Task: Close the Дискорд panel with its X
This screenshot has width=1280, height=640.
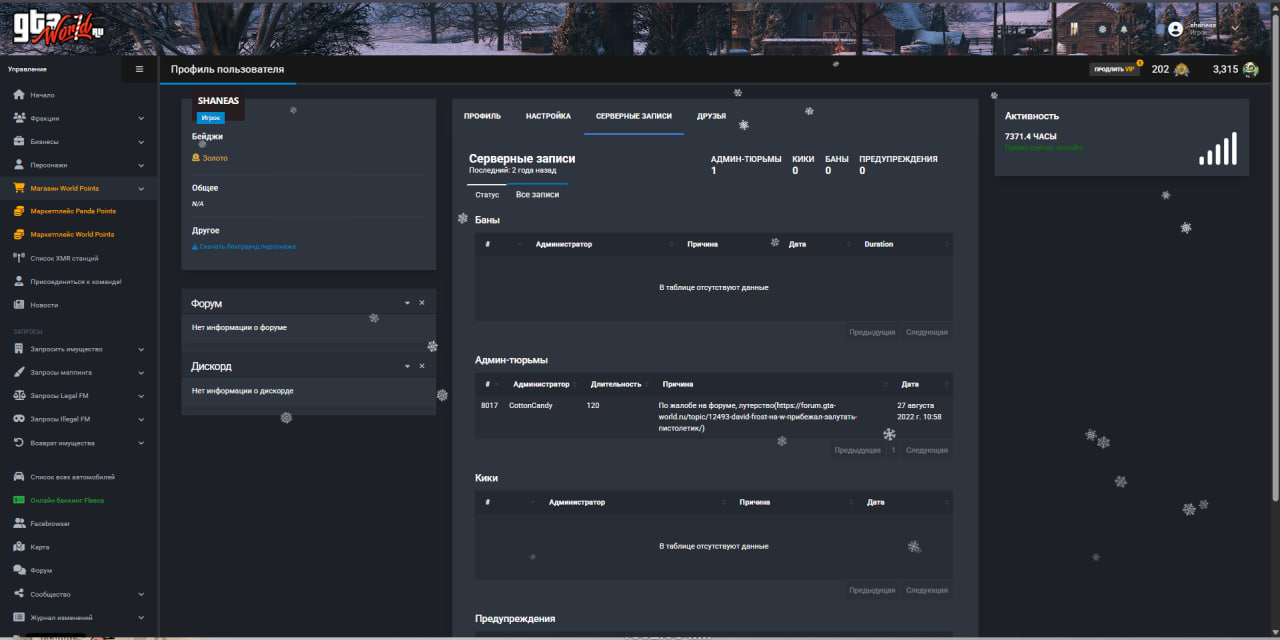Action: coord(422,366)
